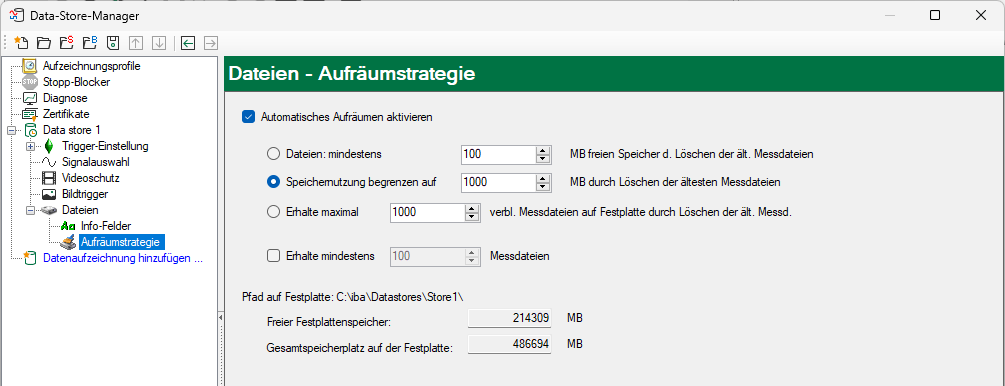Select the highlighted Aufräumstrategie label
Image resolution: width=1005 pixels, height=386 pixels.
pos(122,242)
